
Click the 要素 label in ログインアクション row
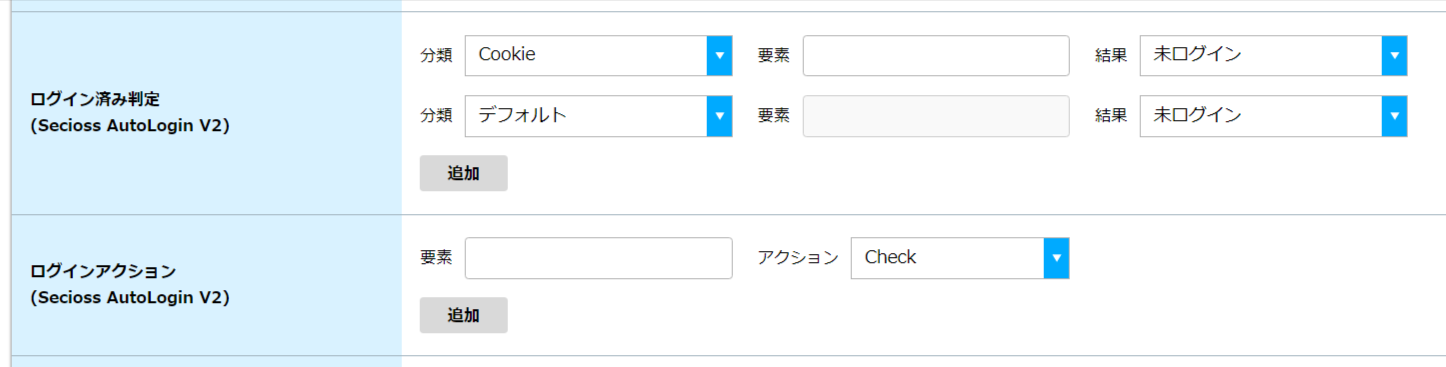tap(436, 258)
